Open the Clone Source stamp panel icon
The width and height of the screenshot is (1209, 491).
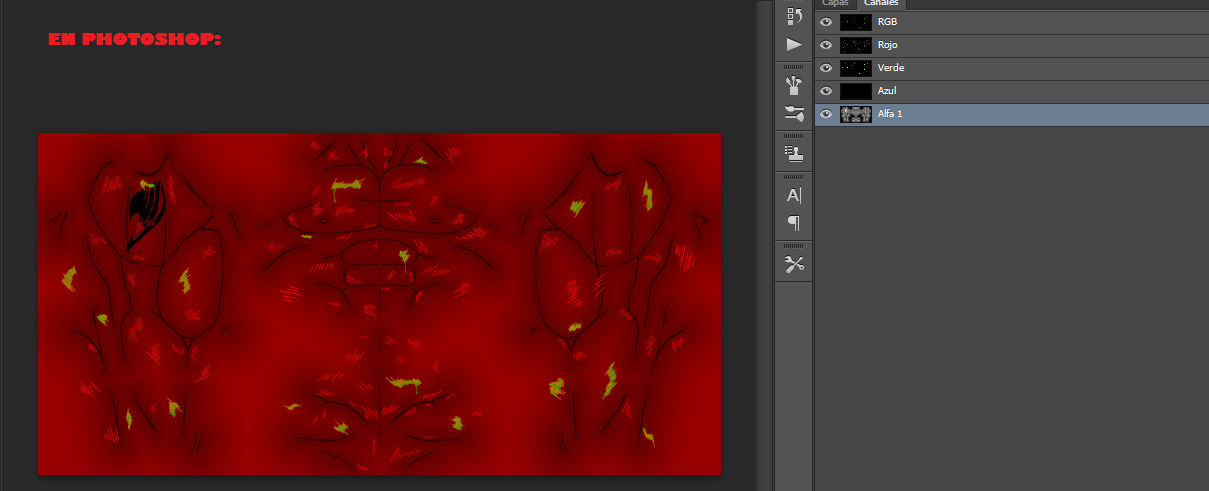point(794,153)
